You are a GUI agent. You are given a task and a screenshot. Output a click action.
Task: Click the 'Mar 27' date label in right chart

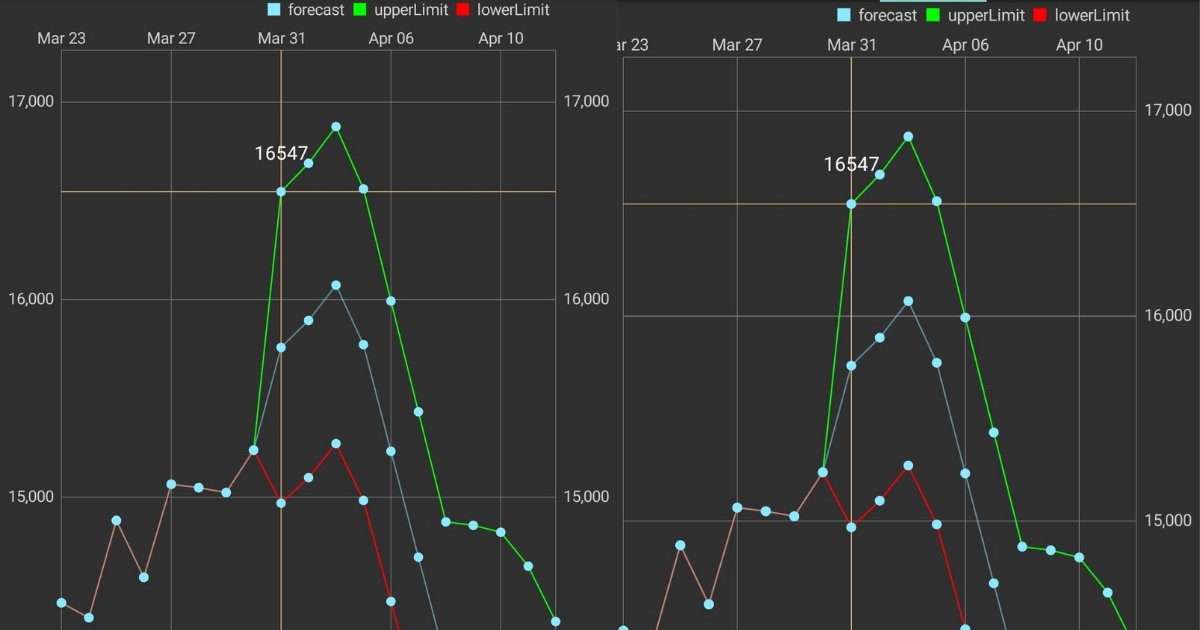pos(737,45)
